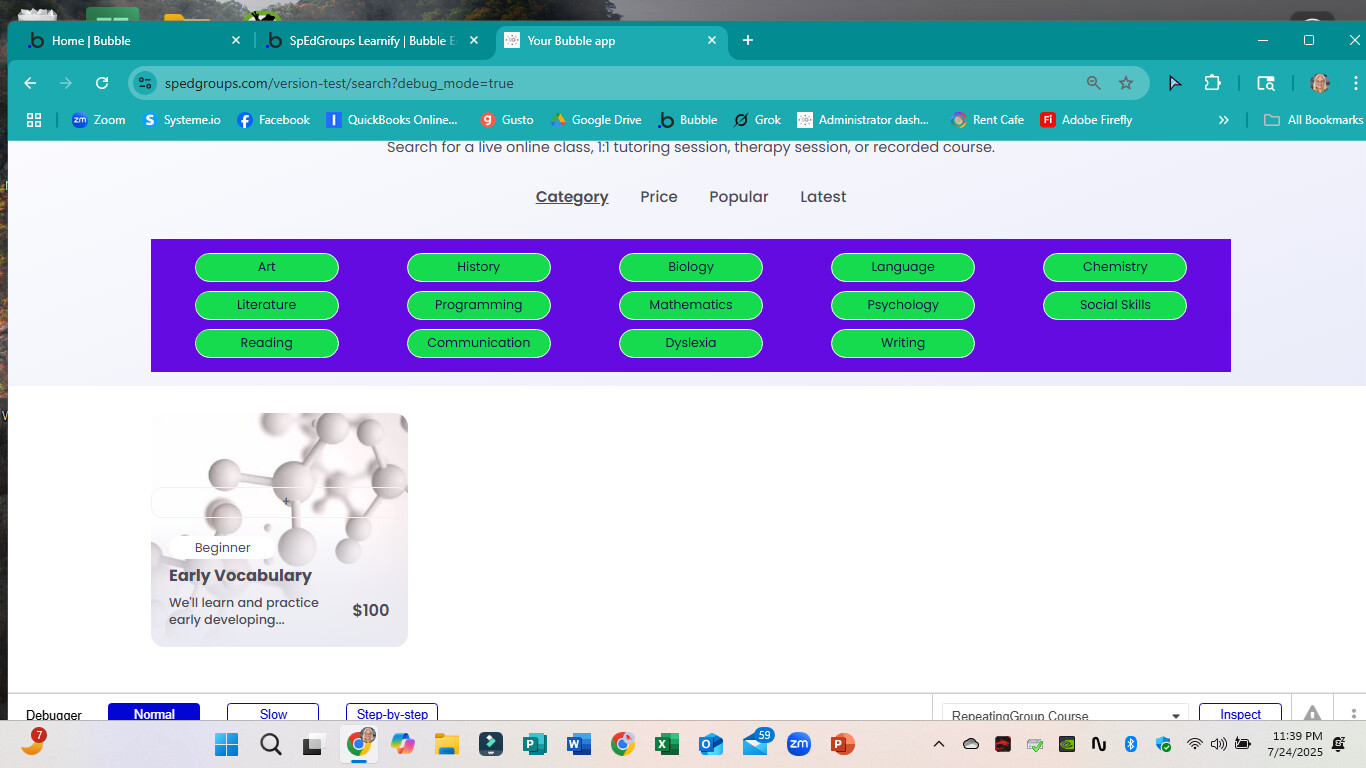1366x768 pixels.
Task: Open the Chrome profile avatar
Action: (1320, 83)
